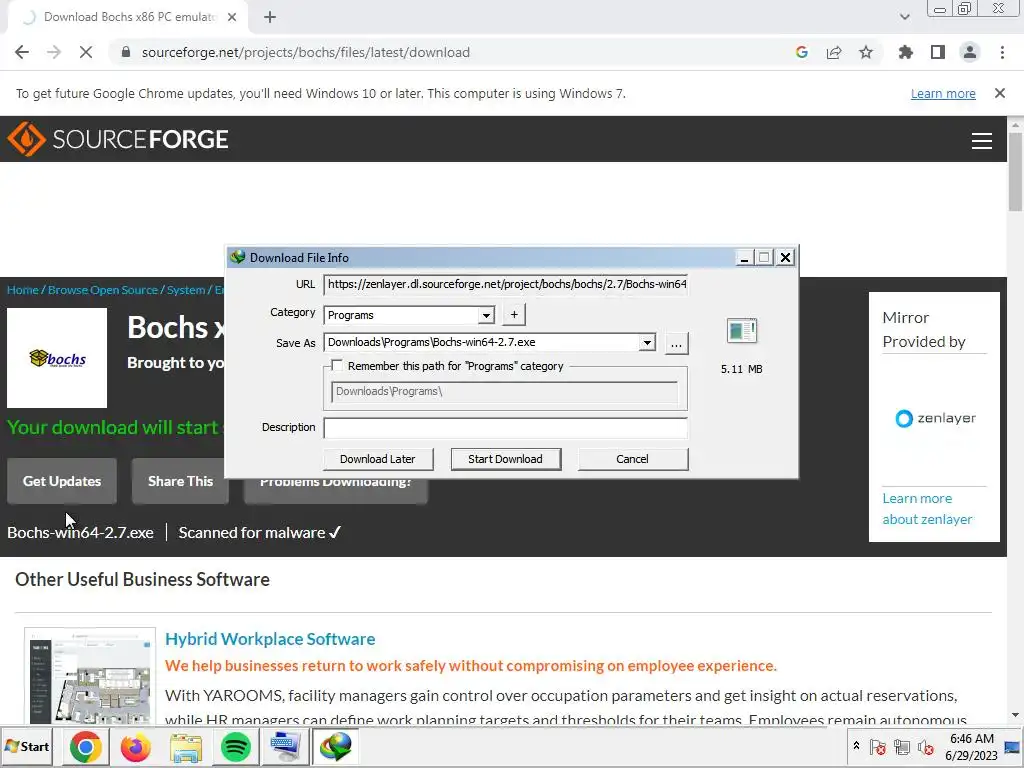Click the YAROOMS software thumbnail

89,676
